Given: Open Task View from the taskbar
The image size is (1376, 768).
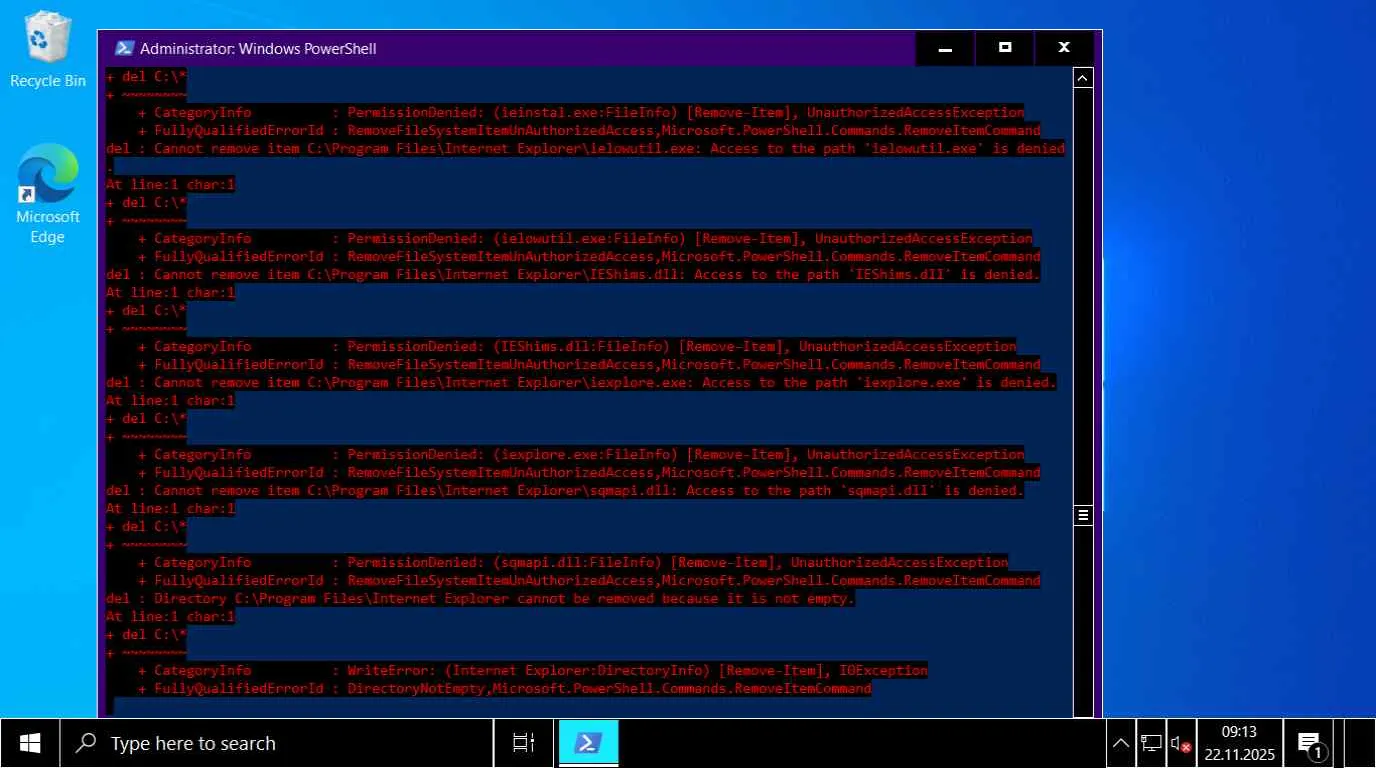Looking at the screenshot, I should pyautogui.click(x=524, y=743).
